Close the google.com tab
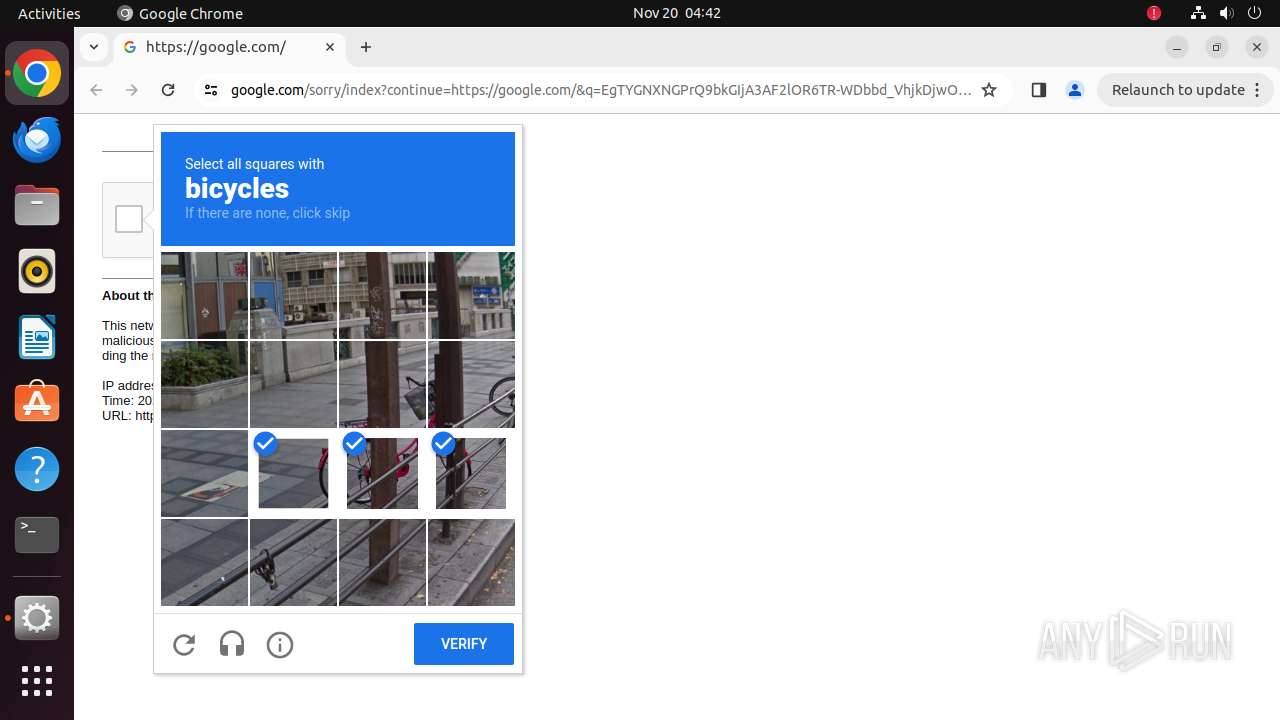Screen dimensions: 1280x720 tap(330, 47)
